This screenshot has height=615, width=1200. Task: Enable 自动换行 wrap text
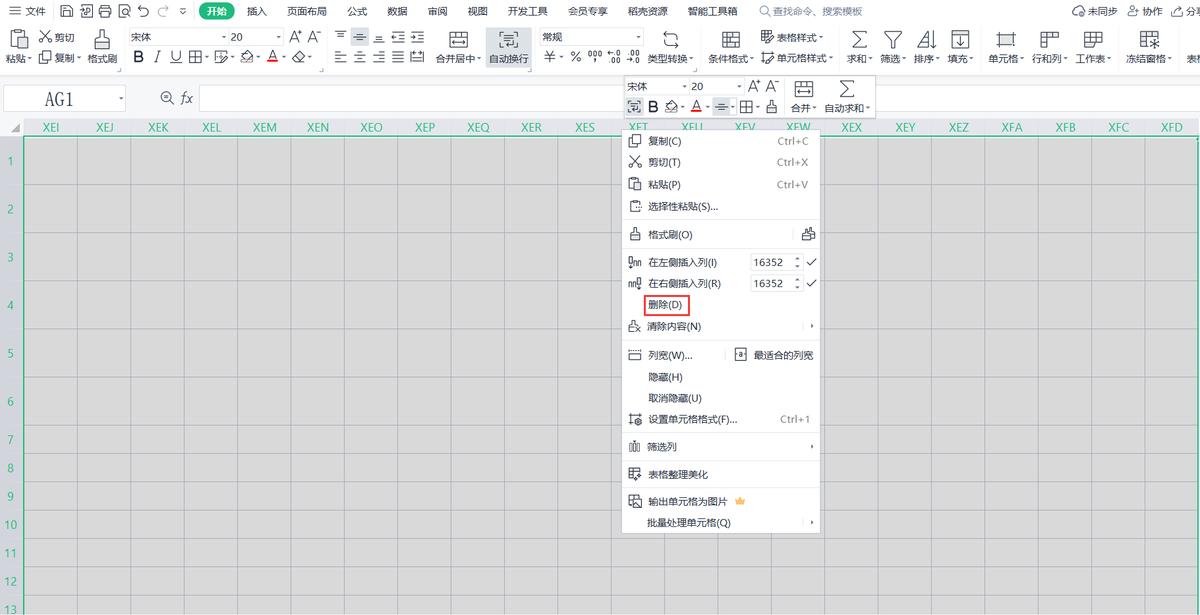(508, 47)
